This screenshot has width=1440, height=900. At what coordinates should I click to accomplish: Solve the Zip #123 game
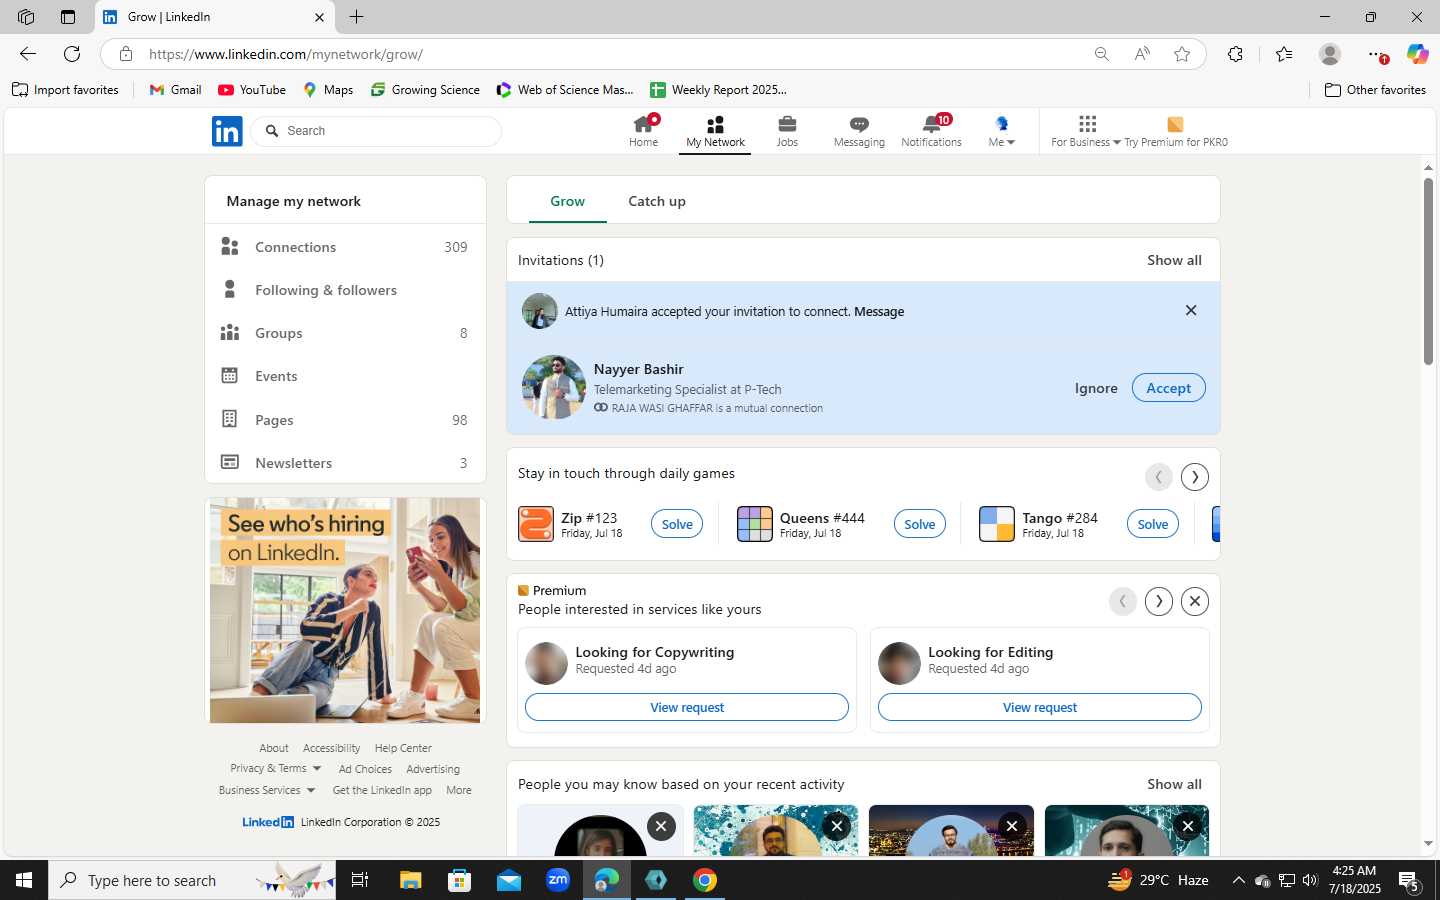[x=677, y=524]
